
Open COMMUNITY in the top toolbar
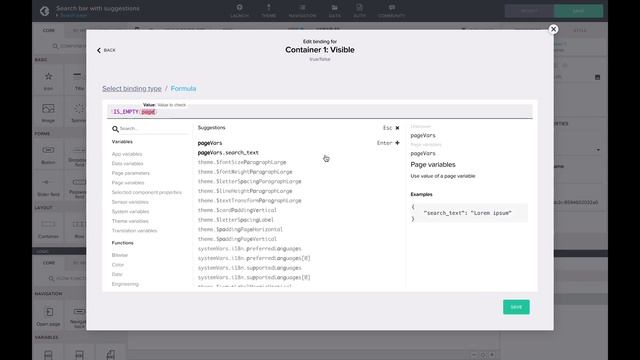tap(391, 11)
